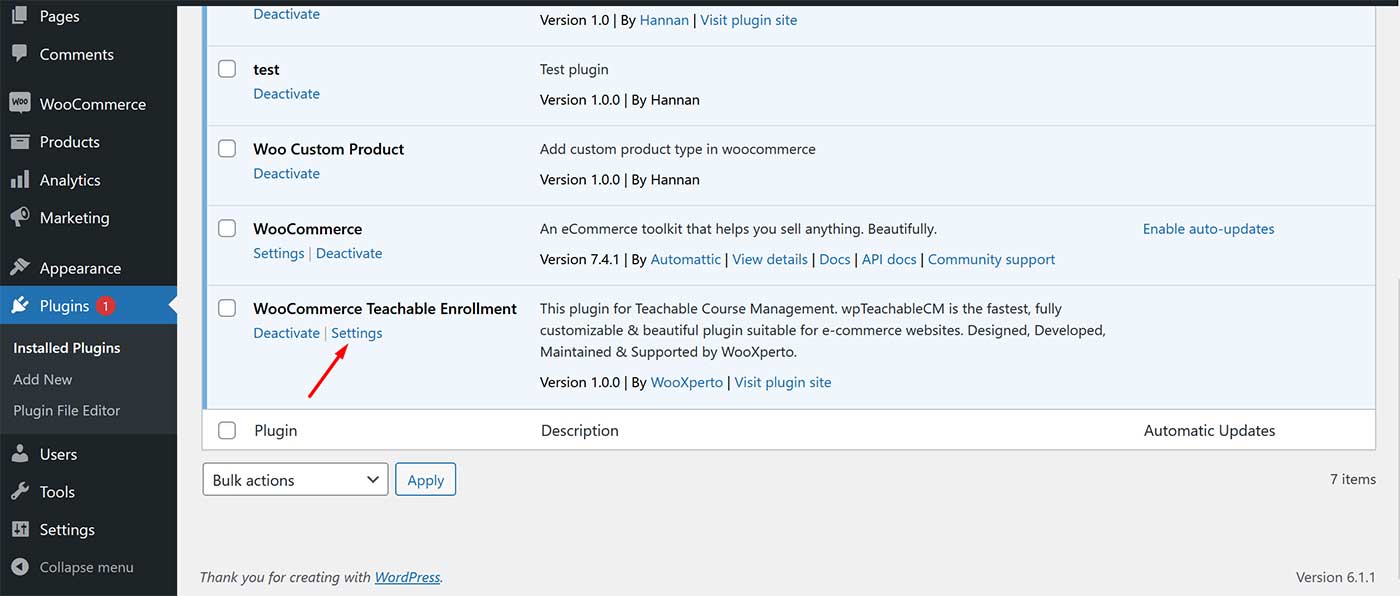Click Visit plugin site in the top row
The image size is (1400, 596).
click(x=749, y=20)
